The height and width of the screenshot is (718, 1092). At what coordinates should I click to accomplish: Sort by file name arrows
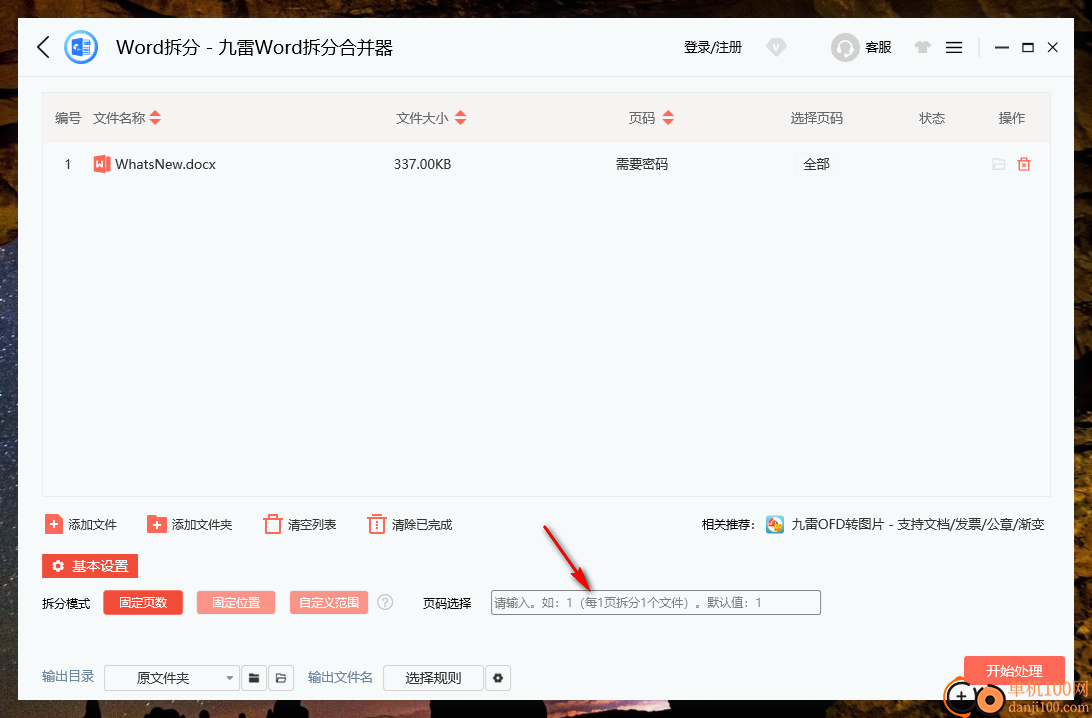(155, 118)
